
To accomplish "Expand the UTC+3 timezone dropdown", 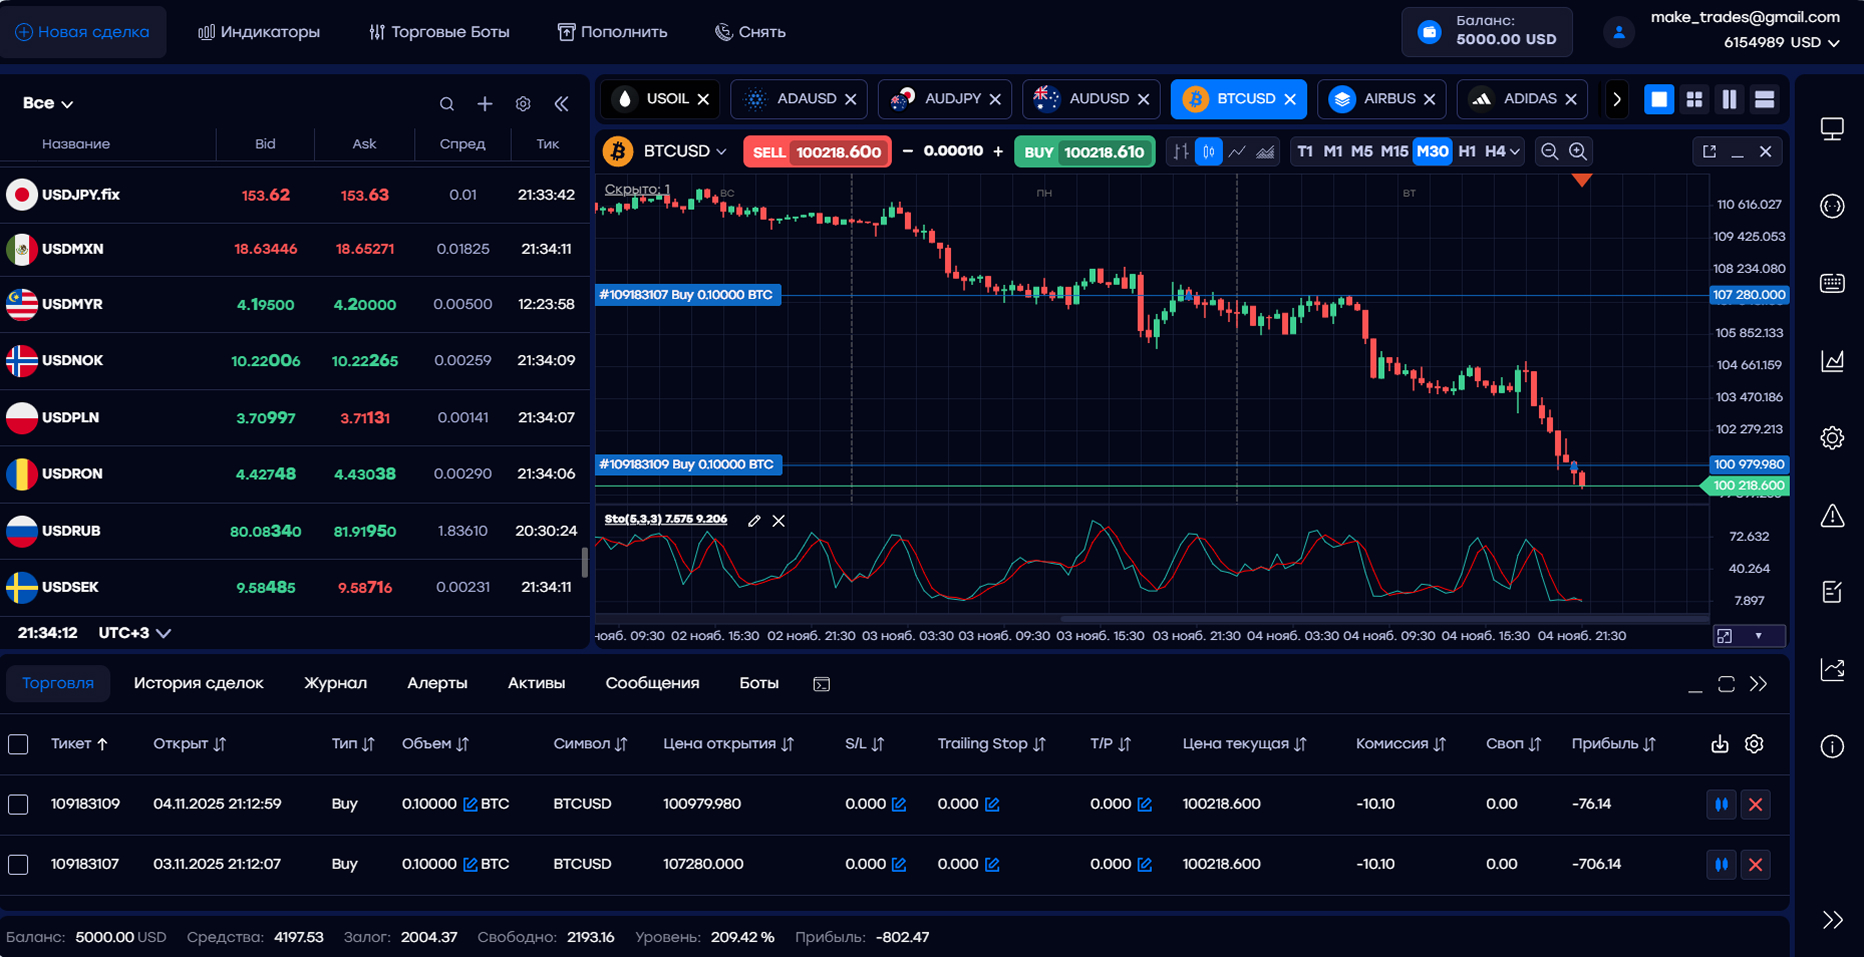I will point(134,634).
